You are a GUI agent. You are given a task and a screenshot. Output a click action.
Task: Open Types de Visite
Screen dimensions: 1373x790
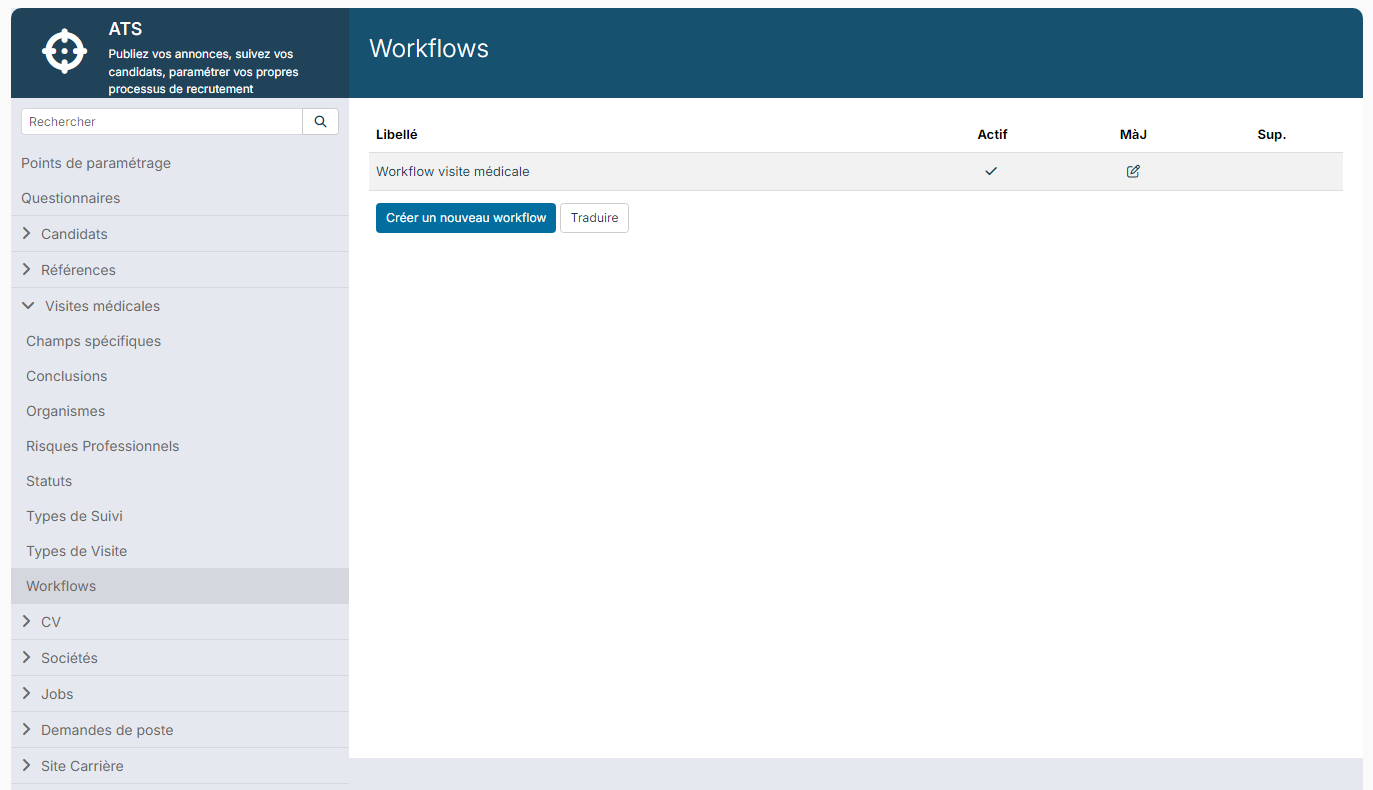click(76, 551)
